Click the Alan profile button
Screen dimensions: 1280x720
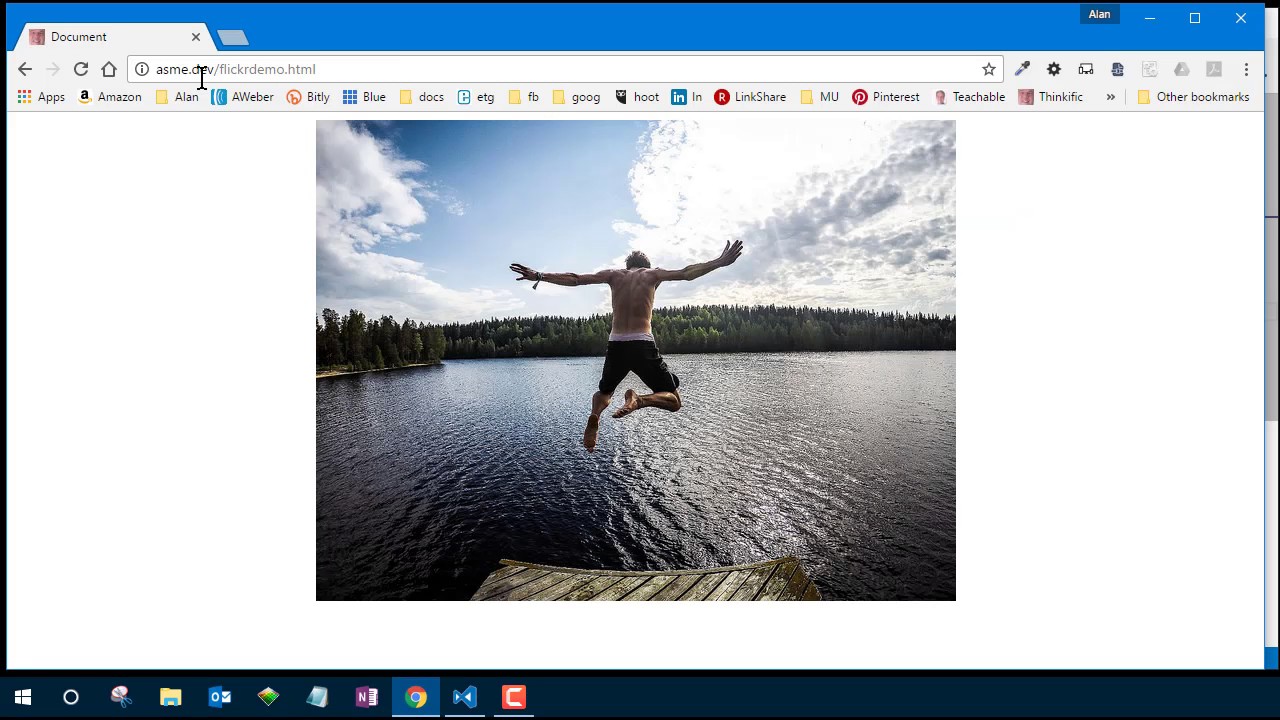(1099, 14)
